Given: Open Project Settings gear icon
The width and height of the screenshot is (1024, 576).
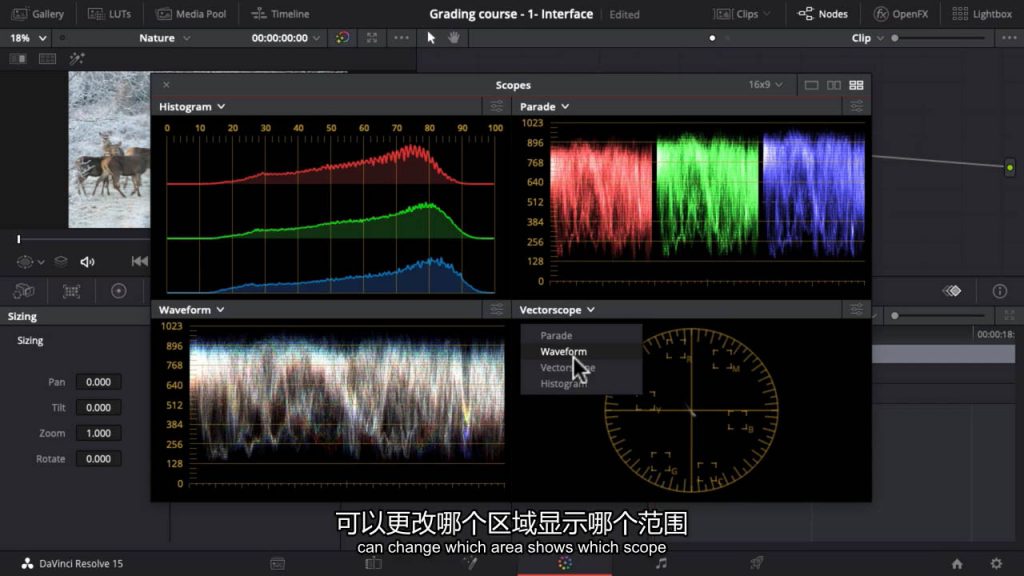Looking at the screenshot, I should [996, 564].
